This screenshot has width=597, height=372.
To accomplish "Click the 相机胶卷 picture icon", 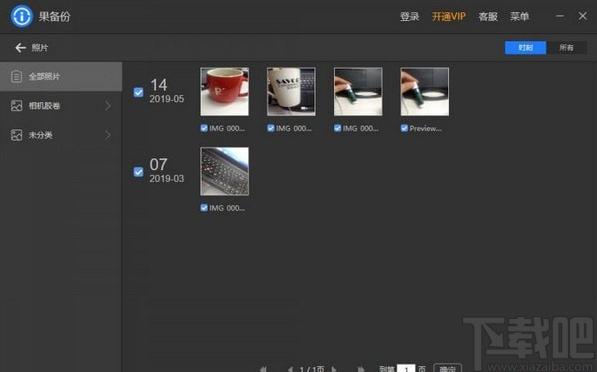I will tap(16, 105).
